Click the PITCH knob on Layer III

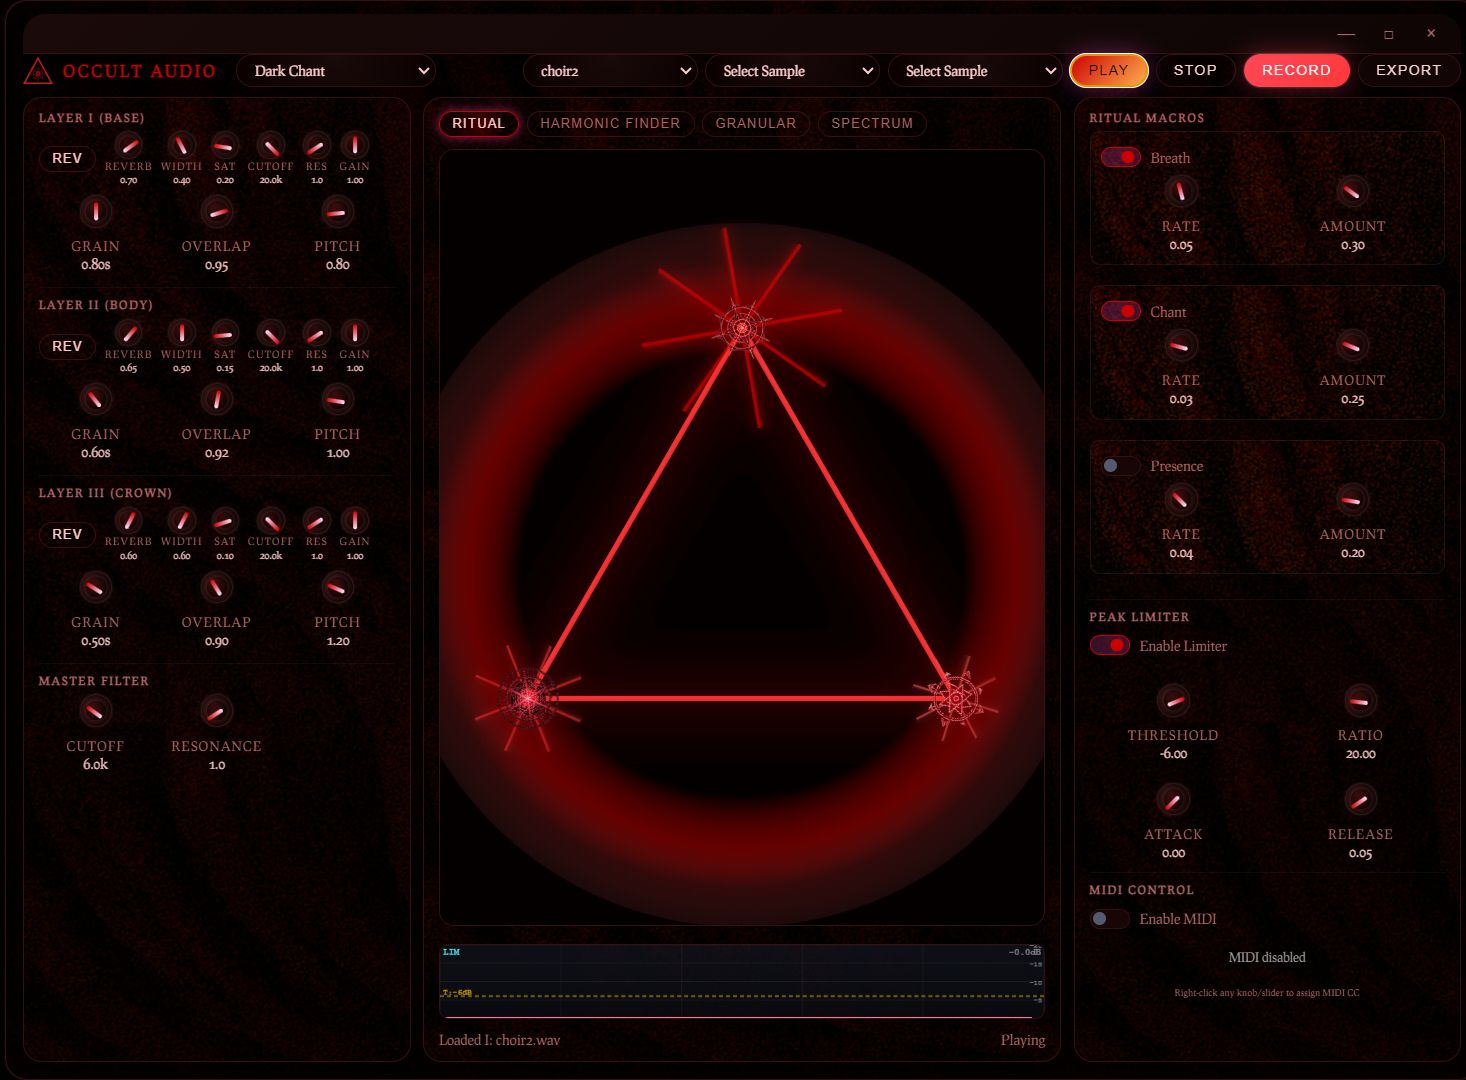(x=337, y=587)
